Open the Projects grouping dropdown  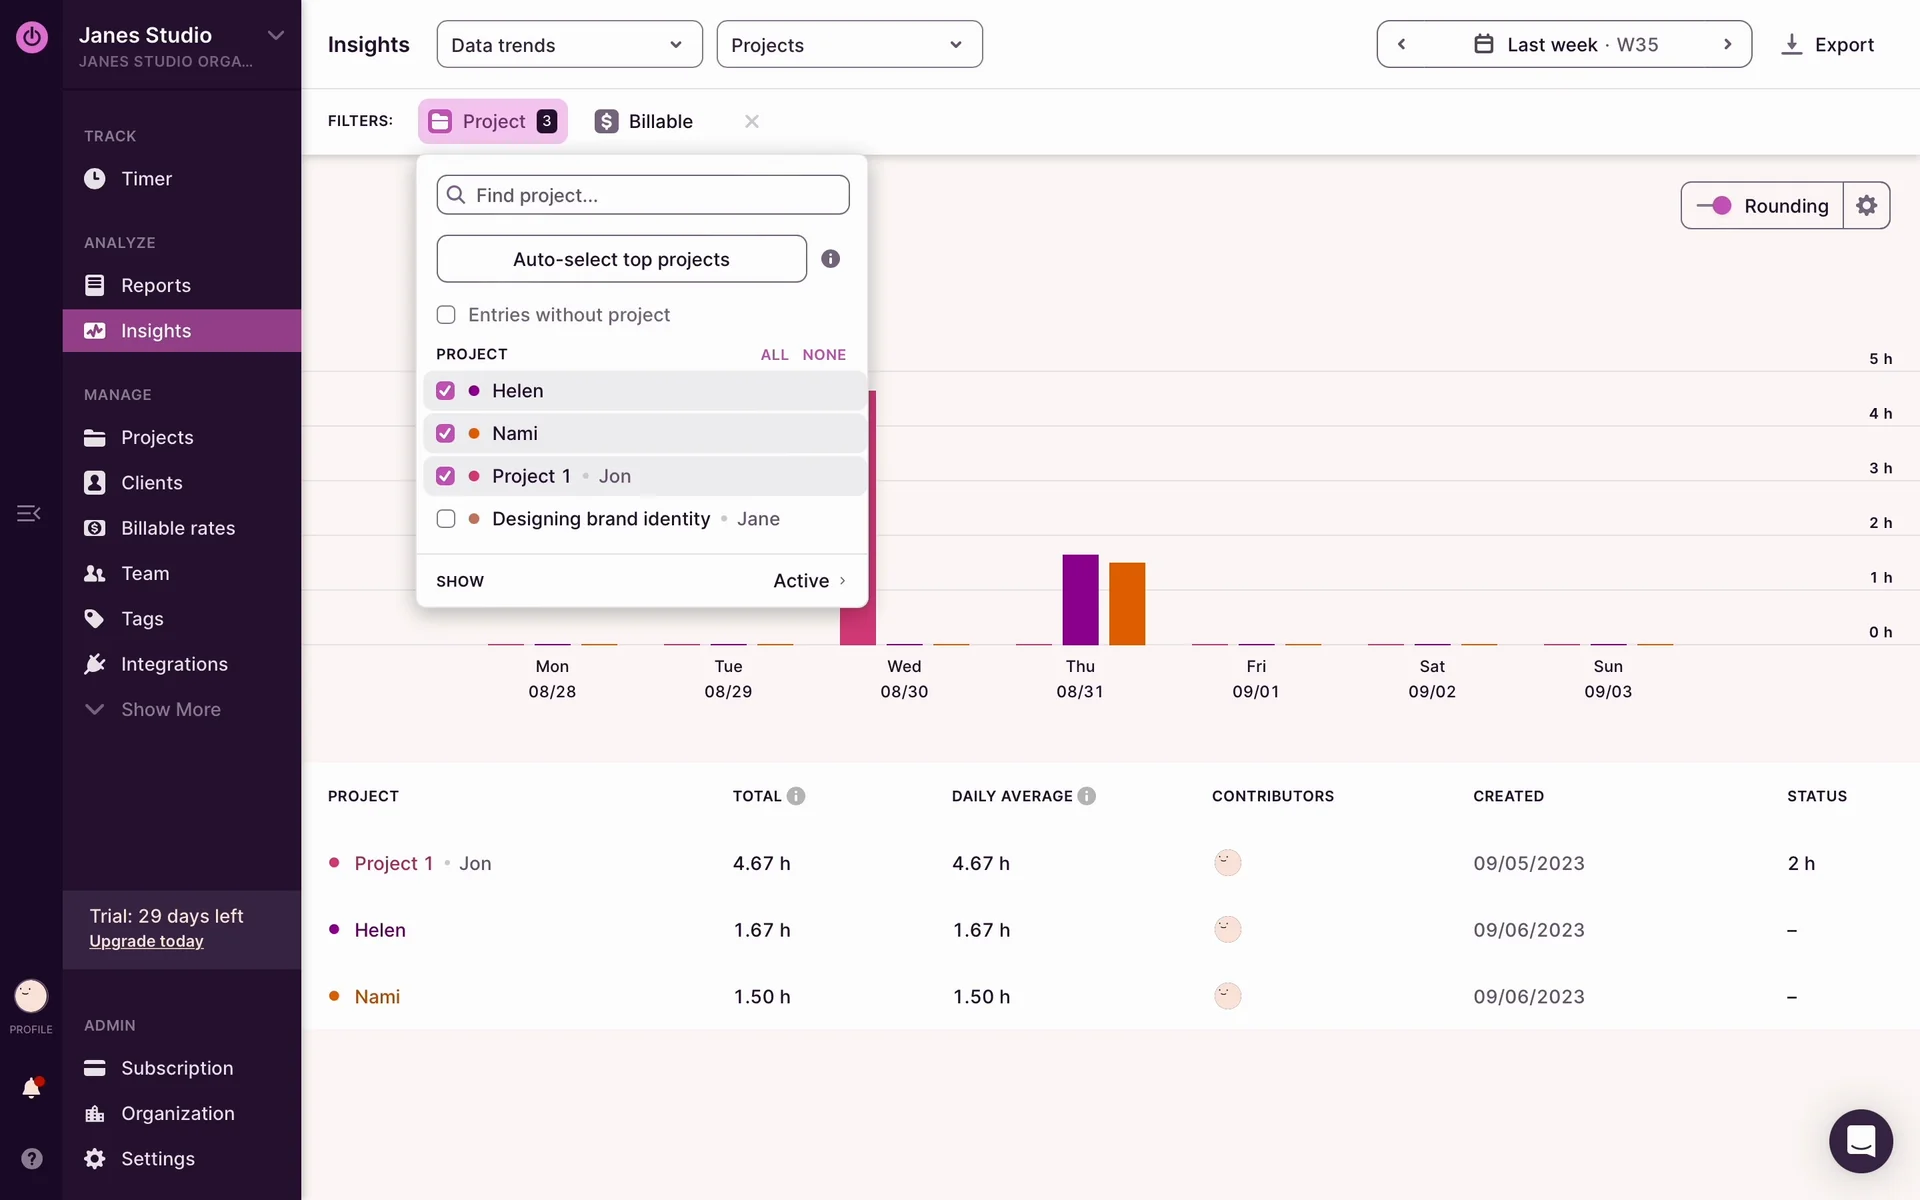[849, 45]
